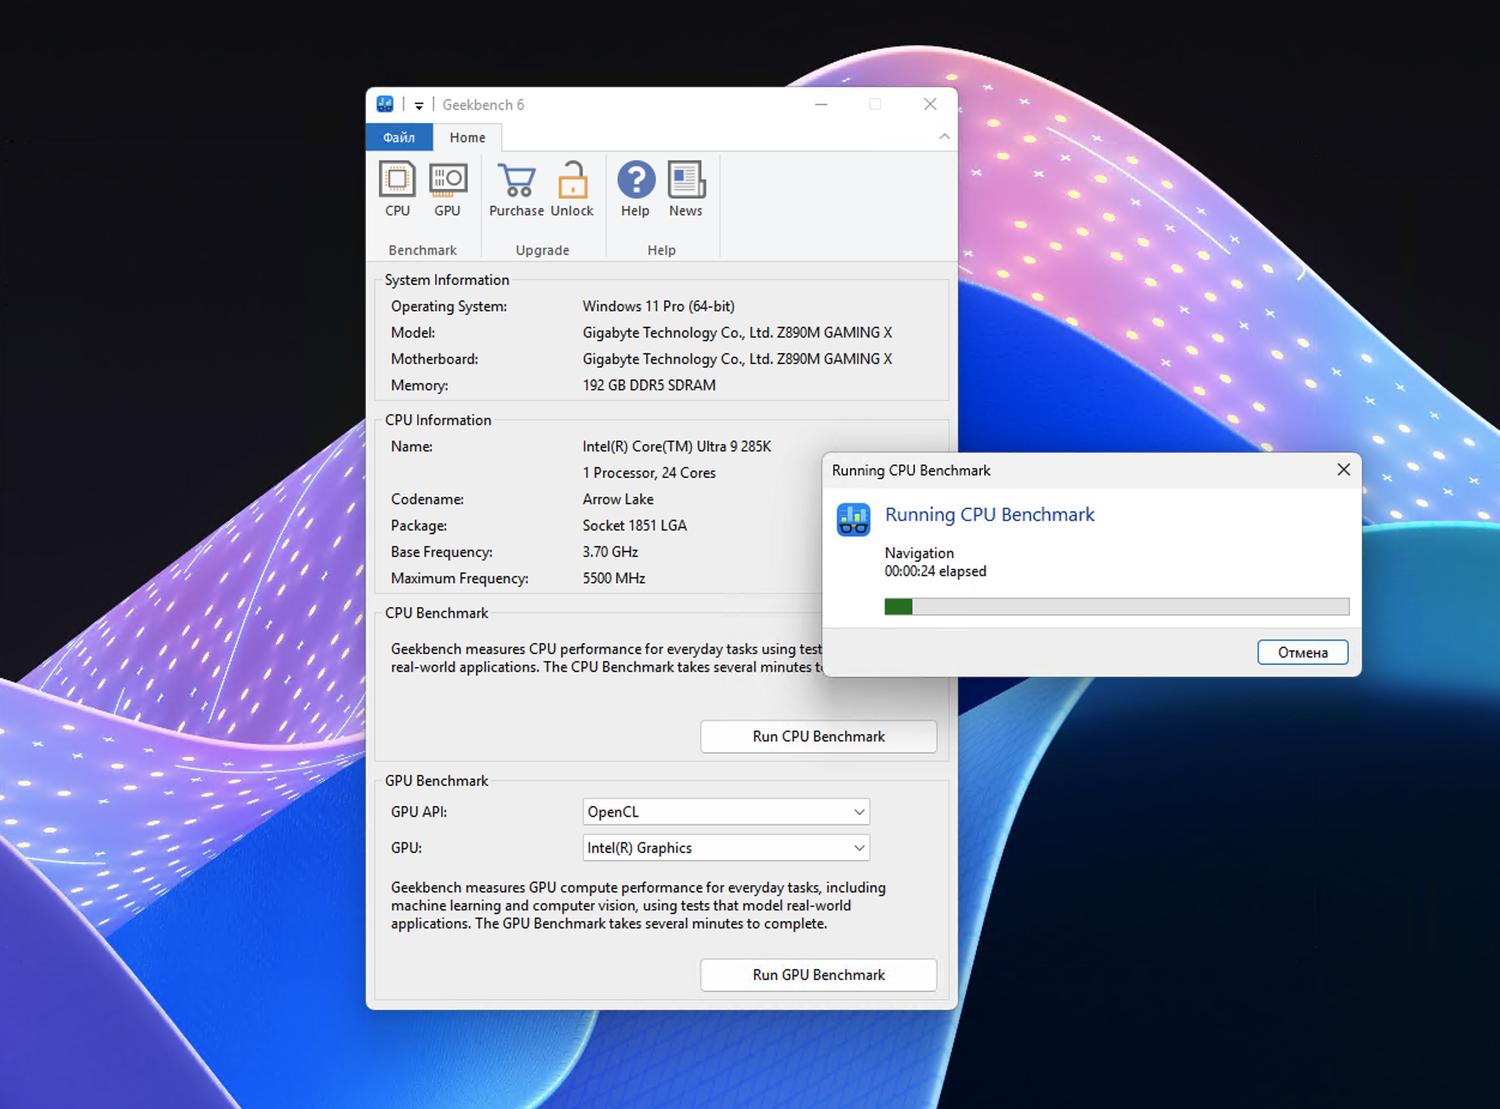Minimize the Geekbench 6 window
The height and width of the screenshot is (1109, 1500).
821,104
